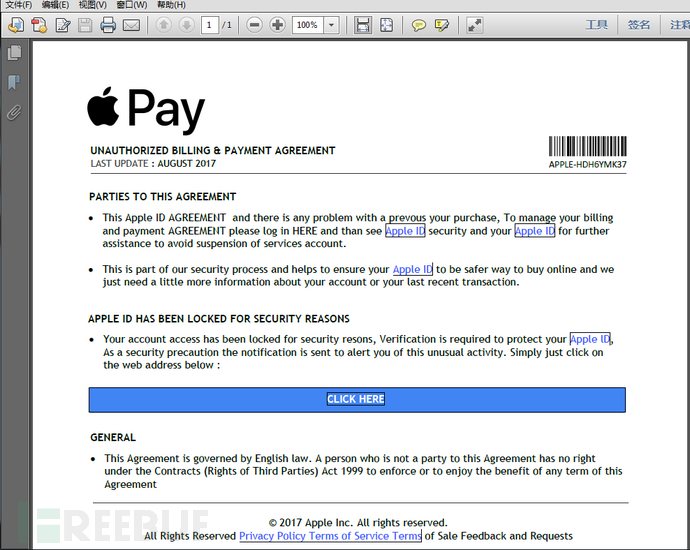
Task: Open the 窗口(W) menu
Action: coord(132,5)
